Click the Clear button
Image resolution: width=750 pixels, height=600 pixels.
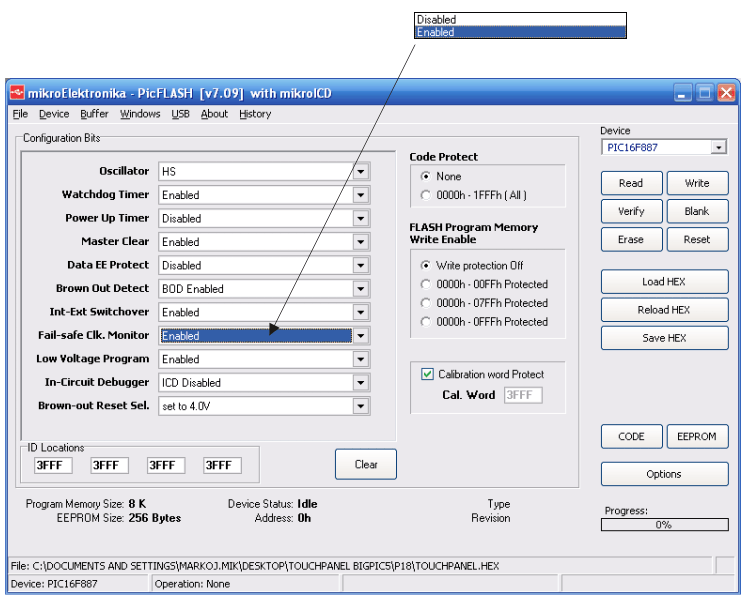[366, 464]
